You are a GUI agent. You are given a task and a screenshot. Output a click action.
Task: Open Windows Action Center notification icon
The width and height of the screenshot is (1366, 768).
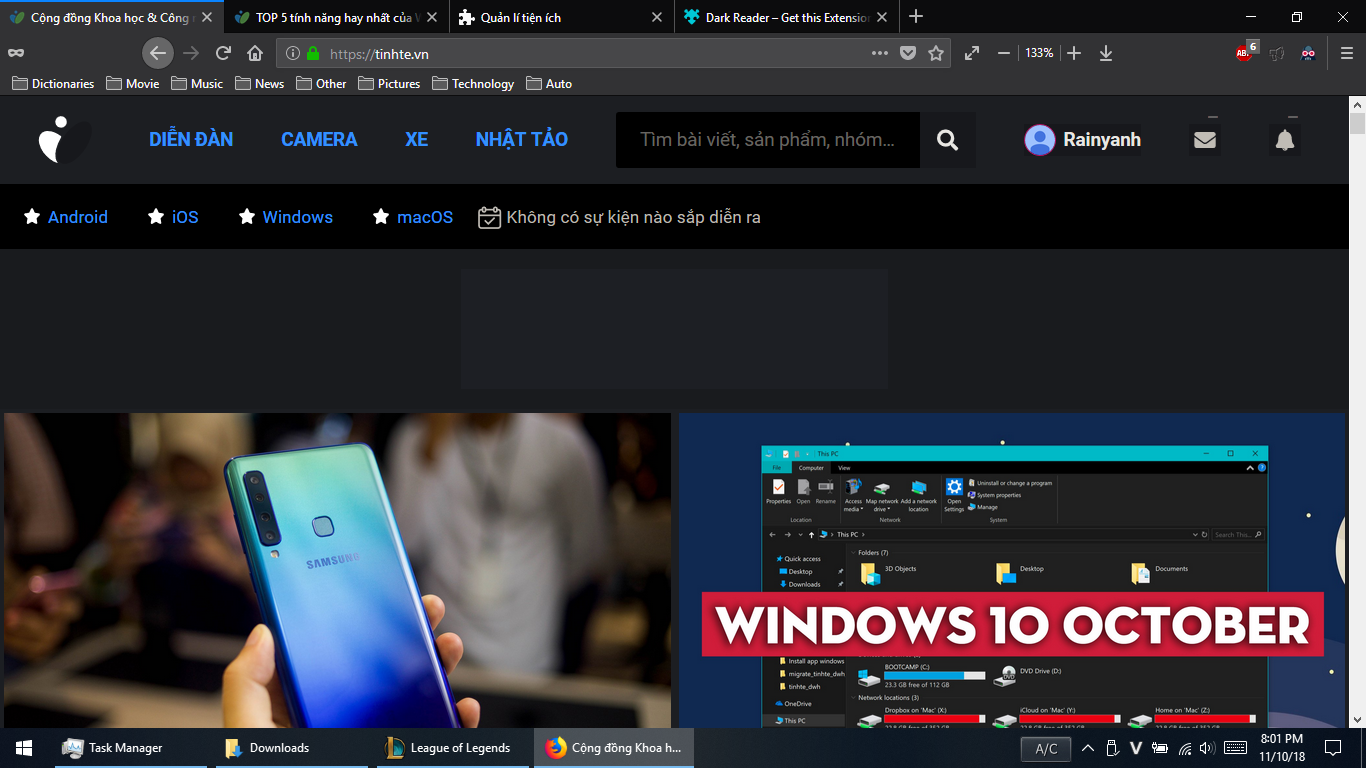click(1333, 747)
